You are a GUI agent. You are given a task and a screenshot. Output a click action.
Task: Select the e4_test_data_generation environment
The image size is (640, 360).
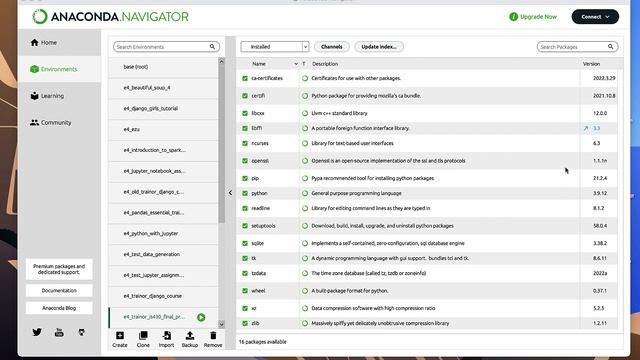click(x=163, y=254)
